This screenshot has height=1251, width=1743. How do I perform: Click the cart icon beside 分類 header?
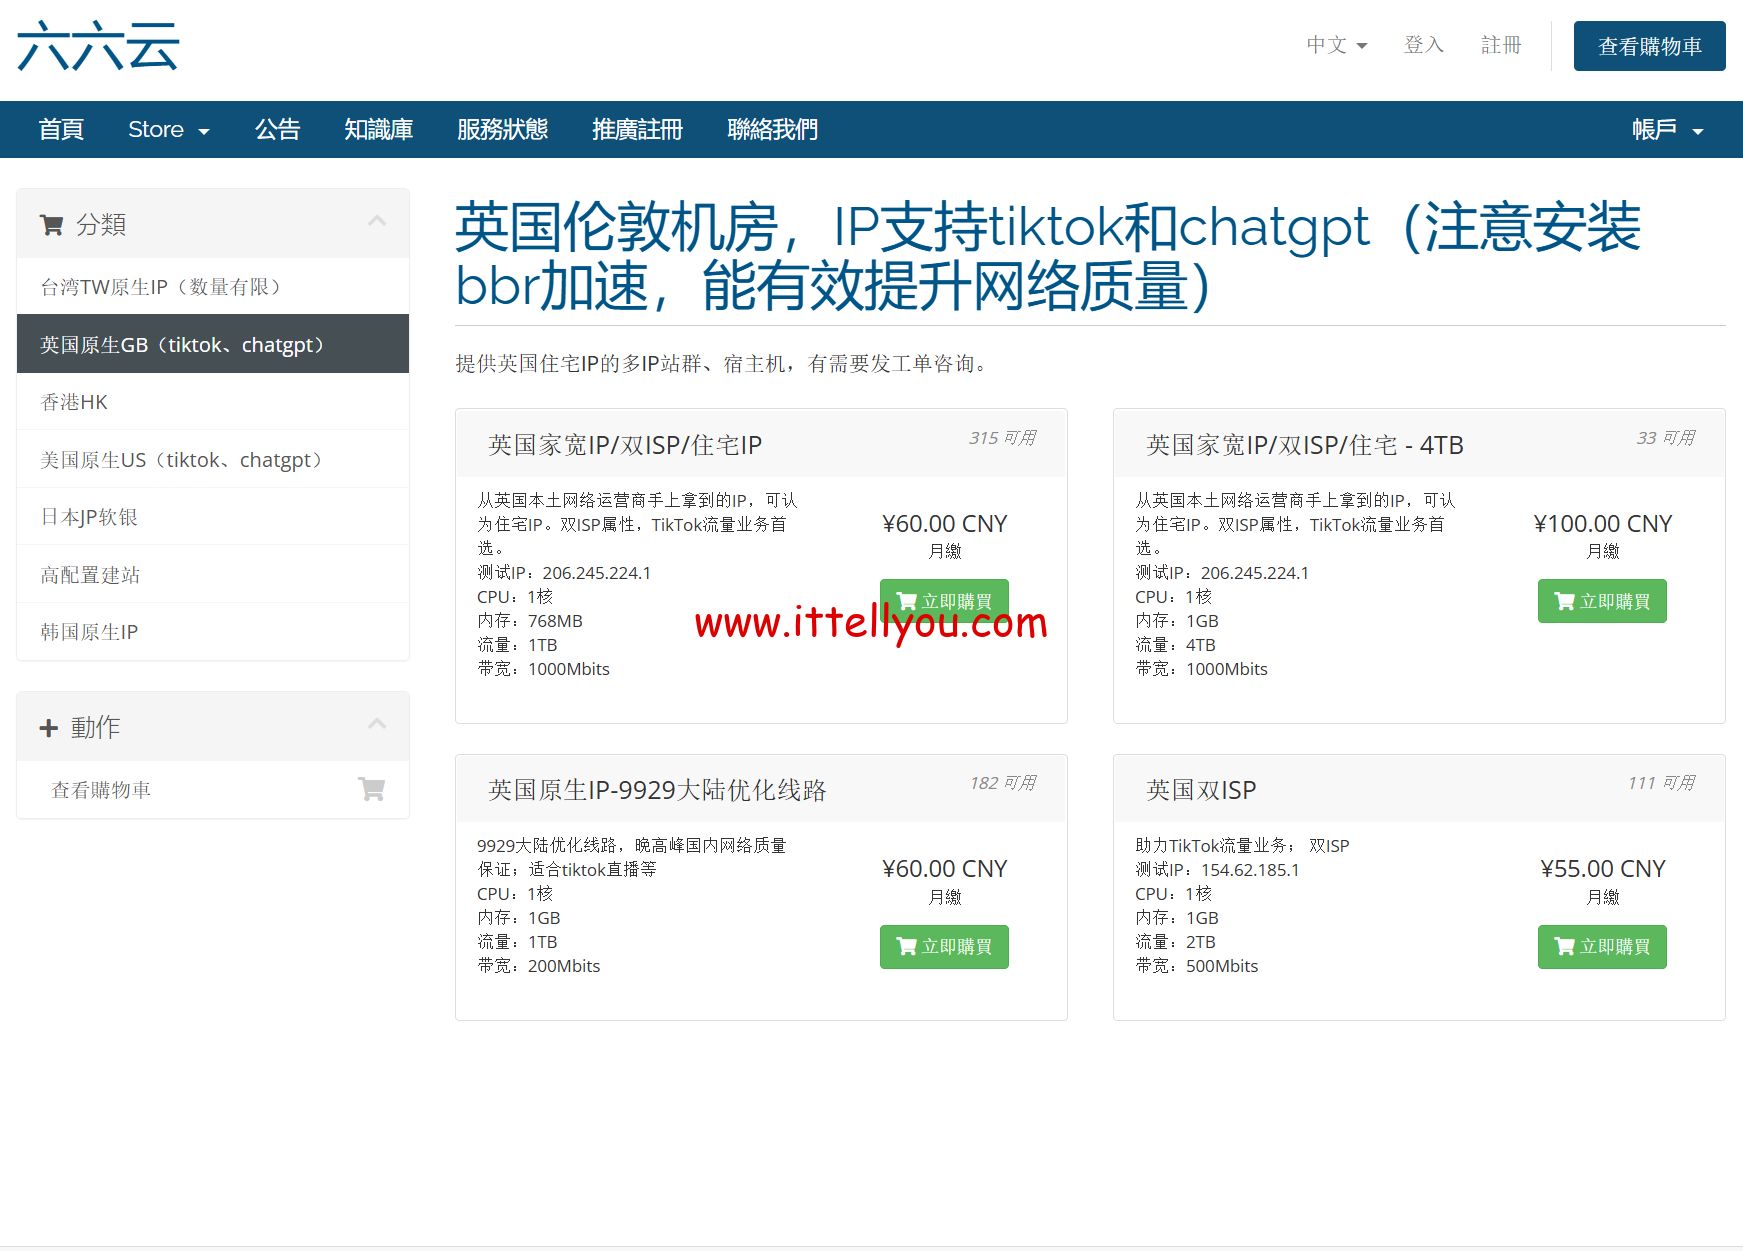click(51, 224)
